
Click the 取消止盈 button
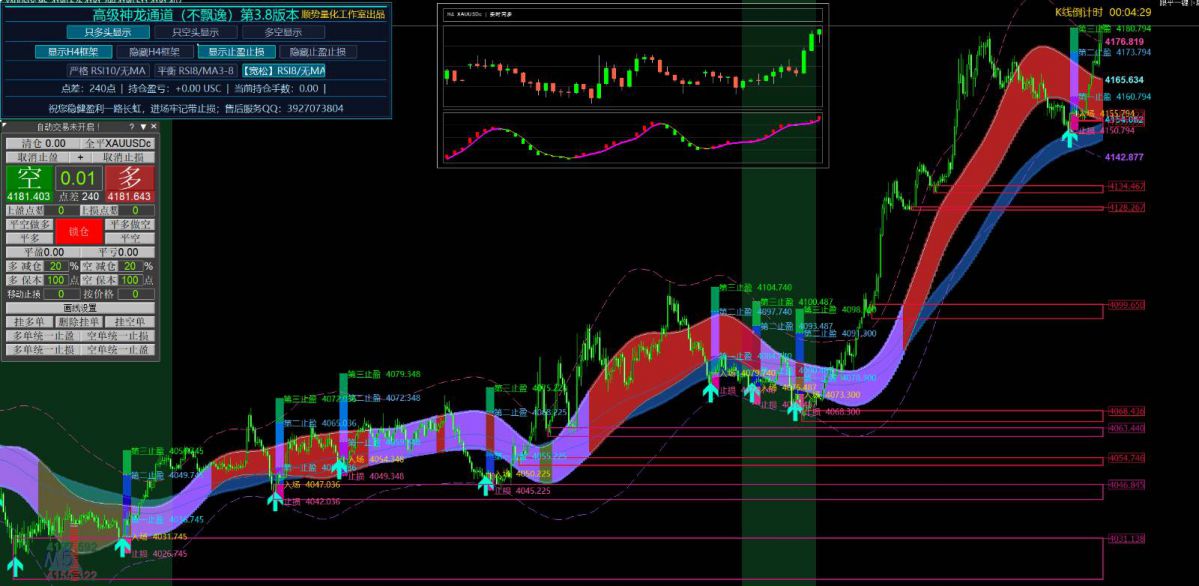37,157
